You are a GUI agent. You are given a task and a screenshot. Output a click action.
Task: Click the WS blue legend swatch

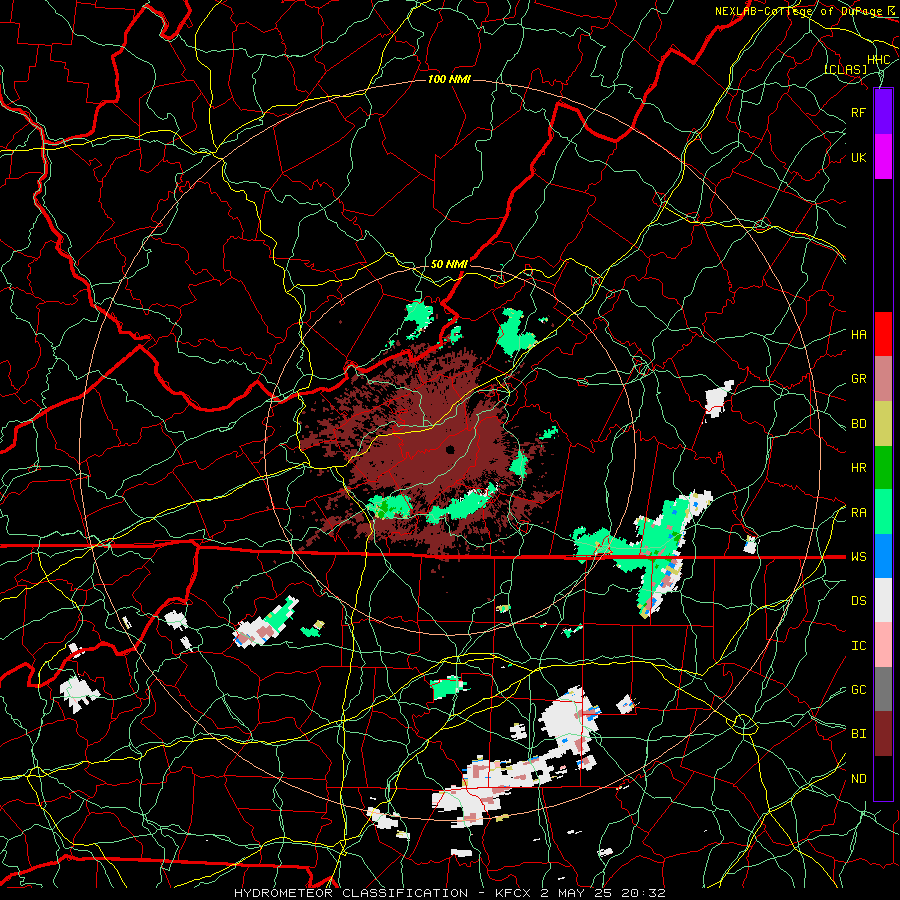[883, 556]
